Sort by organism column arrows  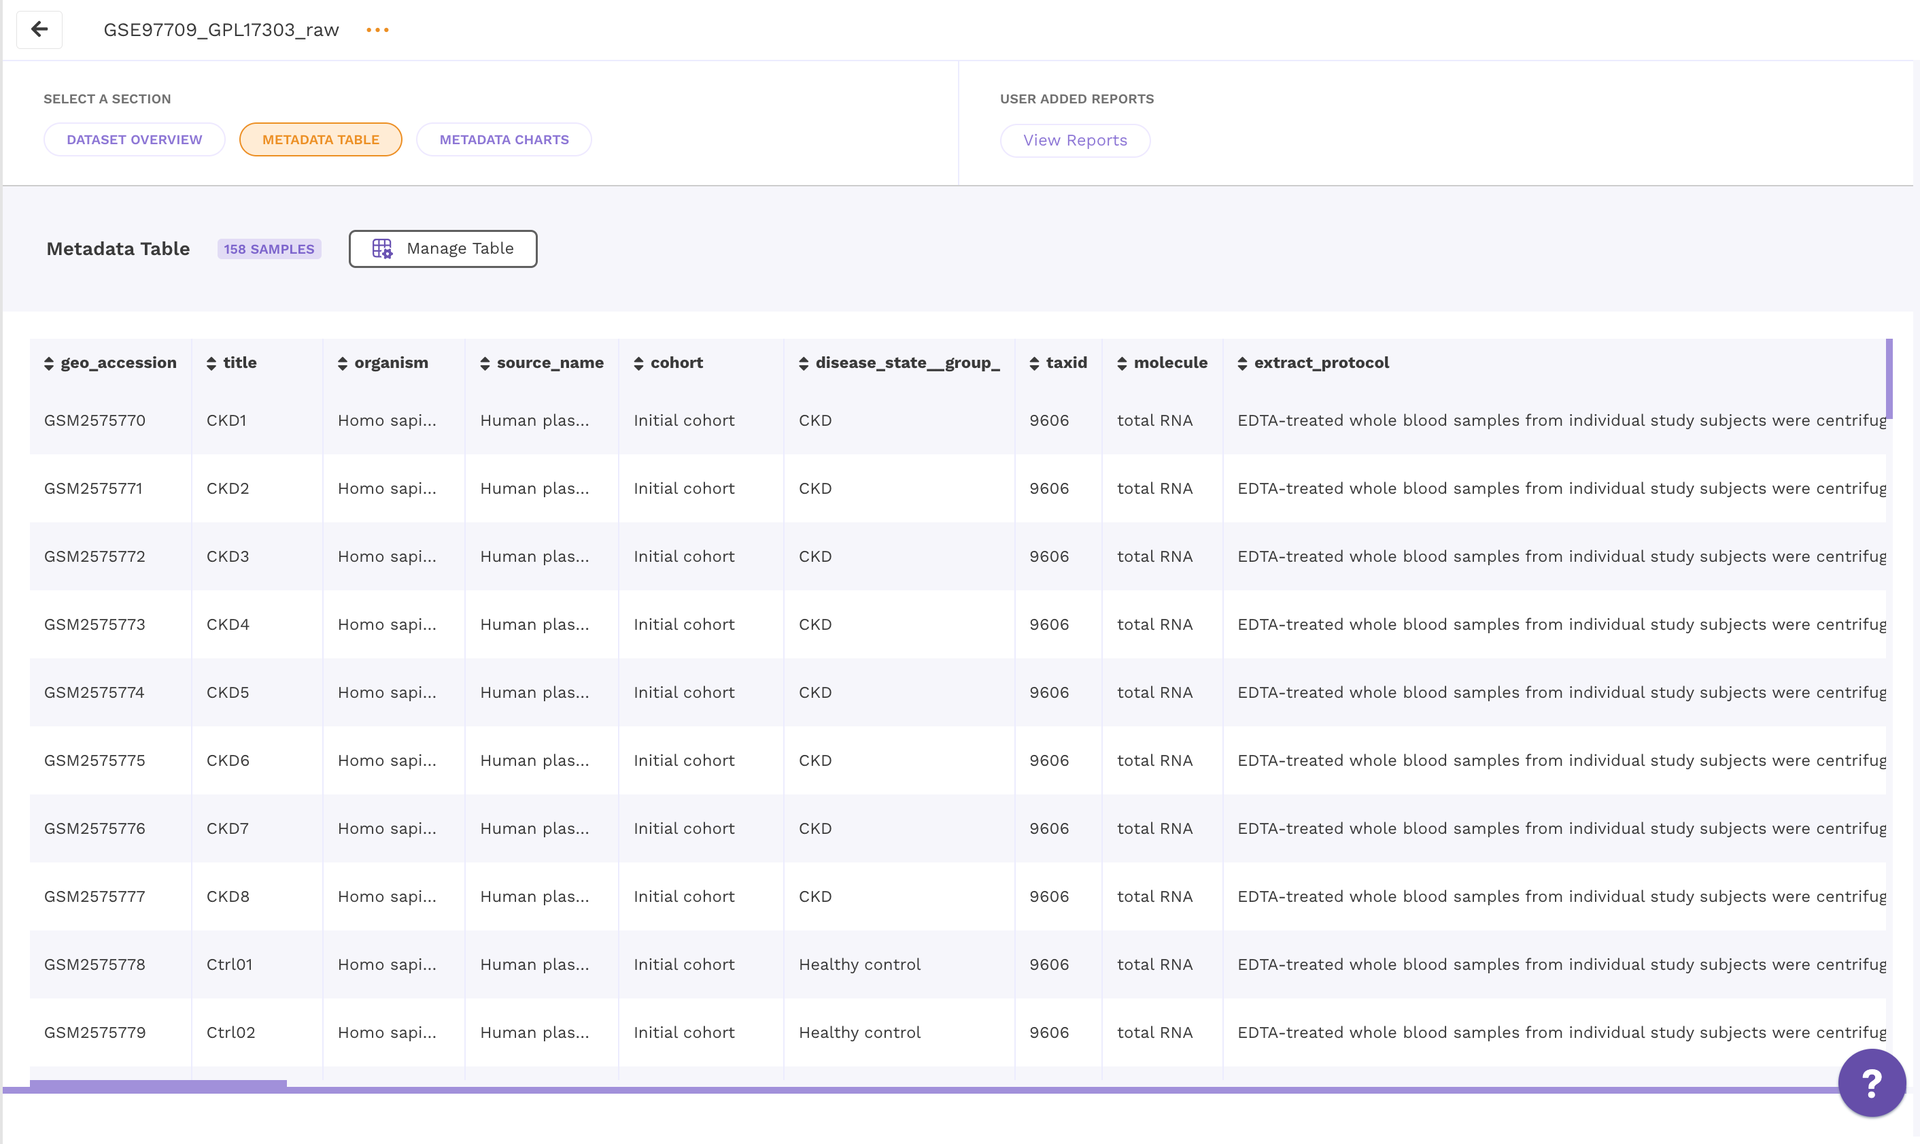[343, 364]
